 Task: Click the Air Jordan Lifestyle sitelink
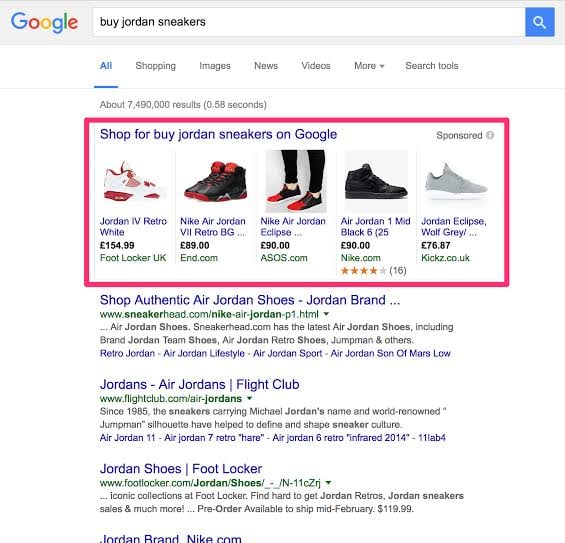pyautogui.click(x=204, y=353)
